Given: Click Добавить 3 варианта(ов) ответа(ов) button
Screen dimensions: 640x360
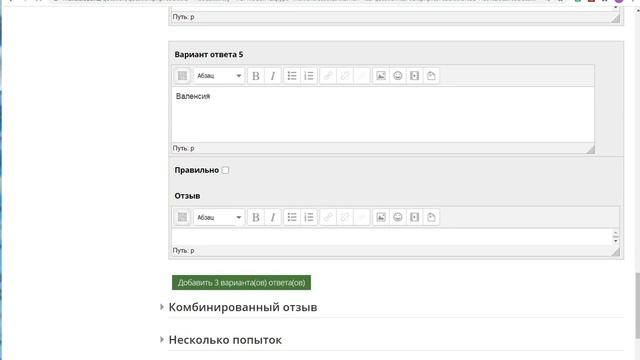Looking at the screenshot, I should [x=241, y=282].
